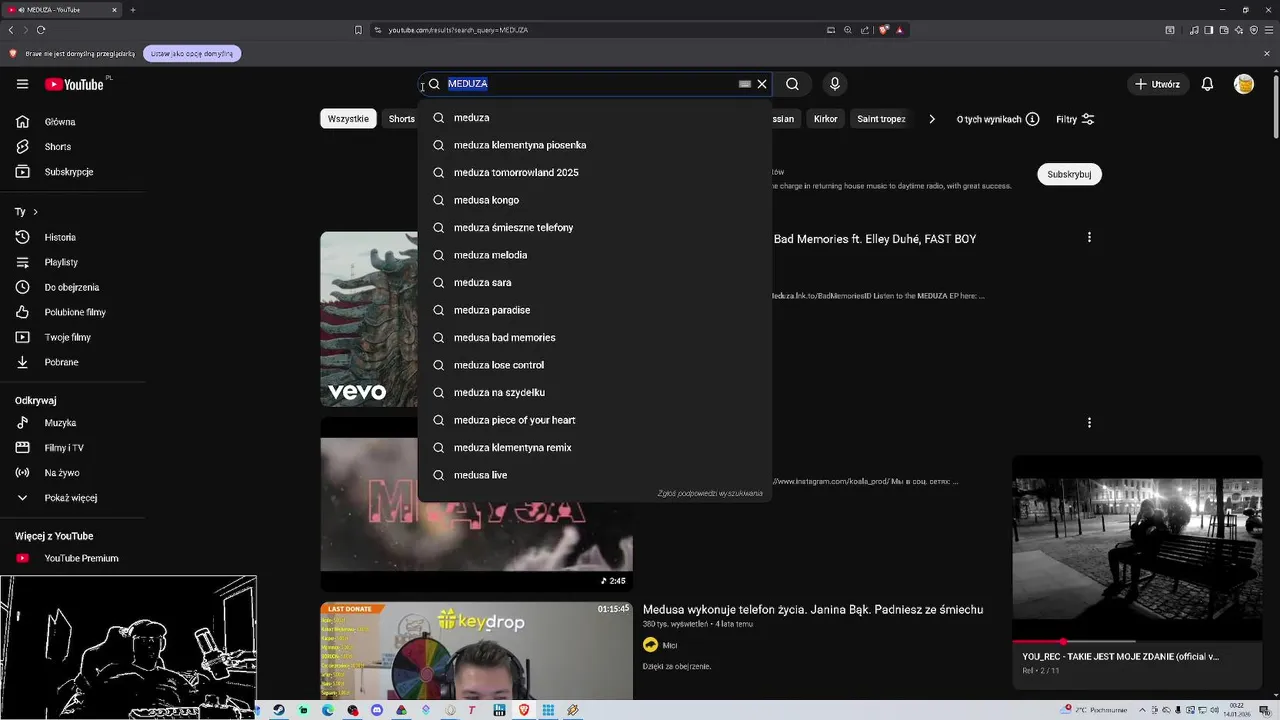Choose suggestion 'medusa live'
Screen dimensions: 1280x720
(x=595, y=475)
